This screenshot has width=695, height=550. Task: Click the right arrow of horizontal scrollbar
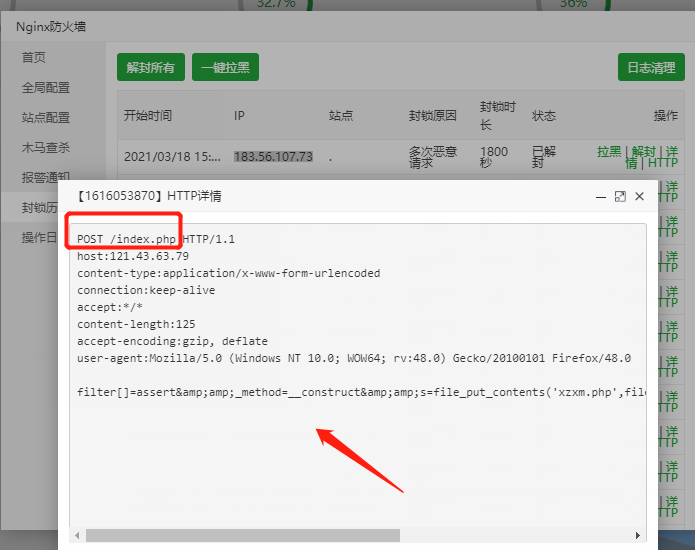pos(637,535)
